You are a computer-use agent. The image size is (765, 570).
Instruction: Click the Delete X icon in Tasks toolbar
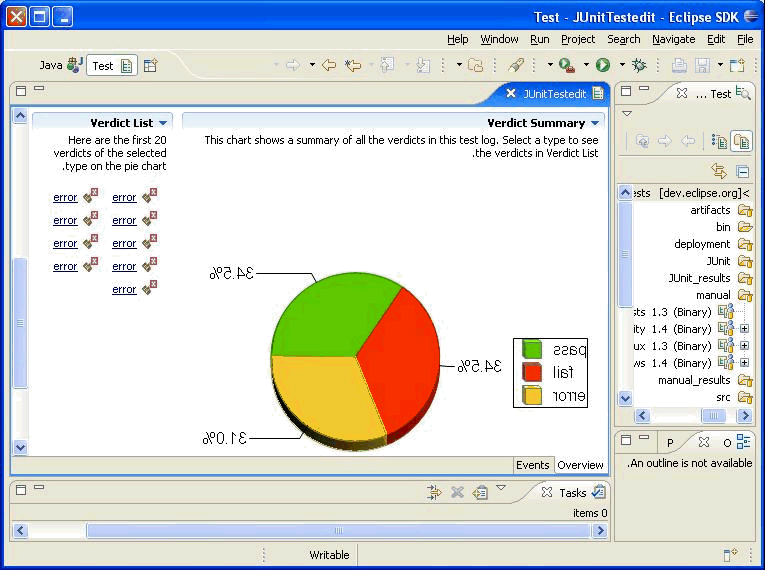tap(457, 492)
